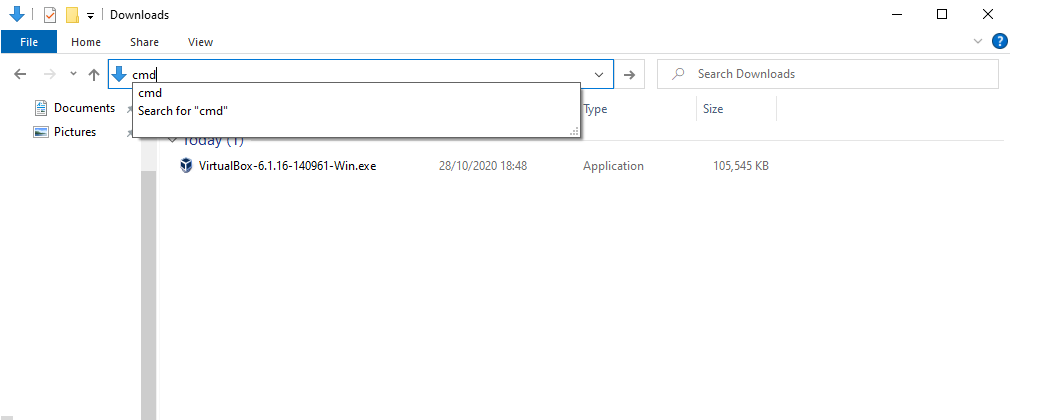Viewport: 1040px width, 420px height.
Task: Click the VirtualBox installer icon
Action: click(x=186, y=166)
